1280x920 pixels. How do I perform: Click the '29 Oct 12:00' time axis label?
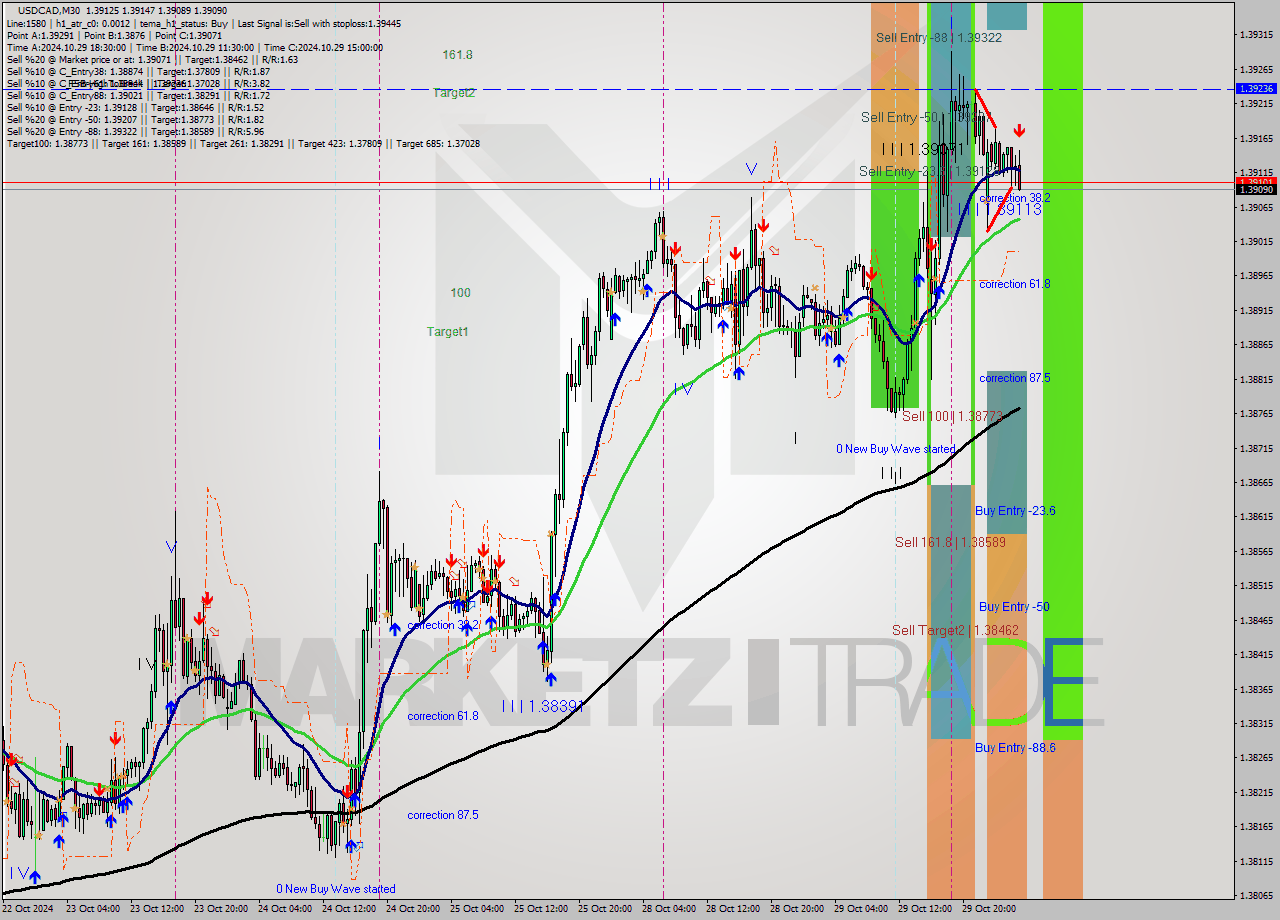(925, 909)
